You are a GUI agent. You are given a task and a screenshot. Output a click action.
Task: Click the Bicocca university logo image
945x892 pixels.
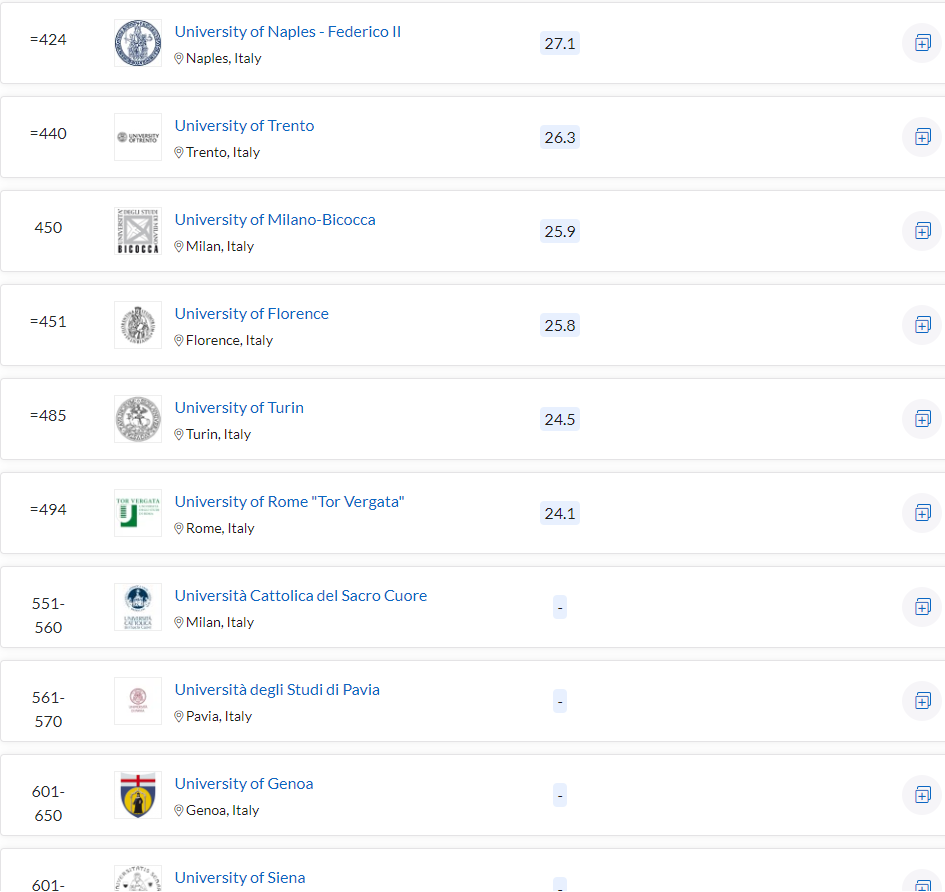(138, 231)
